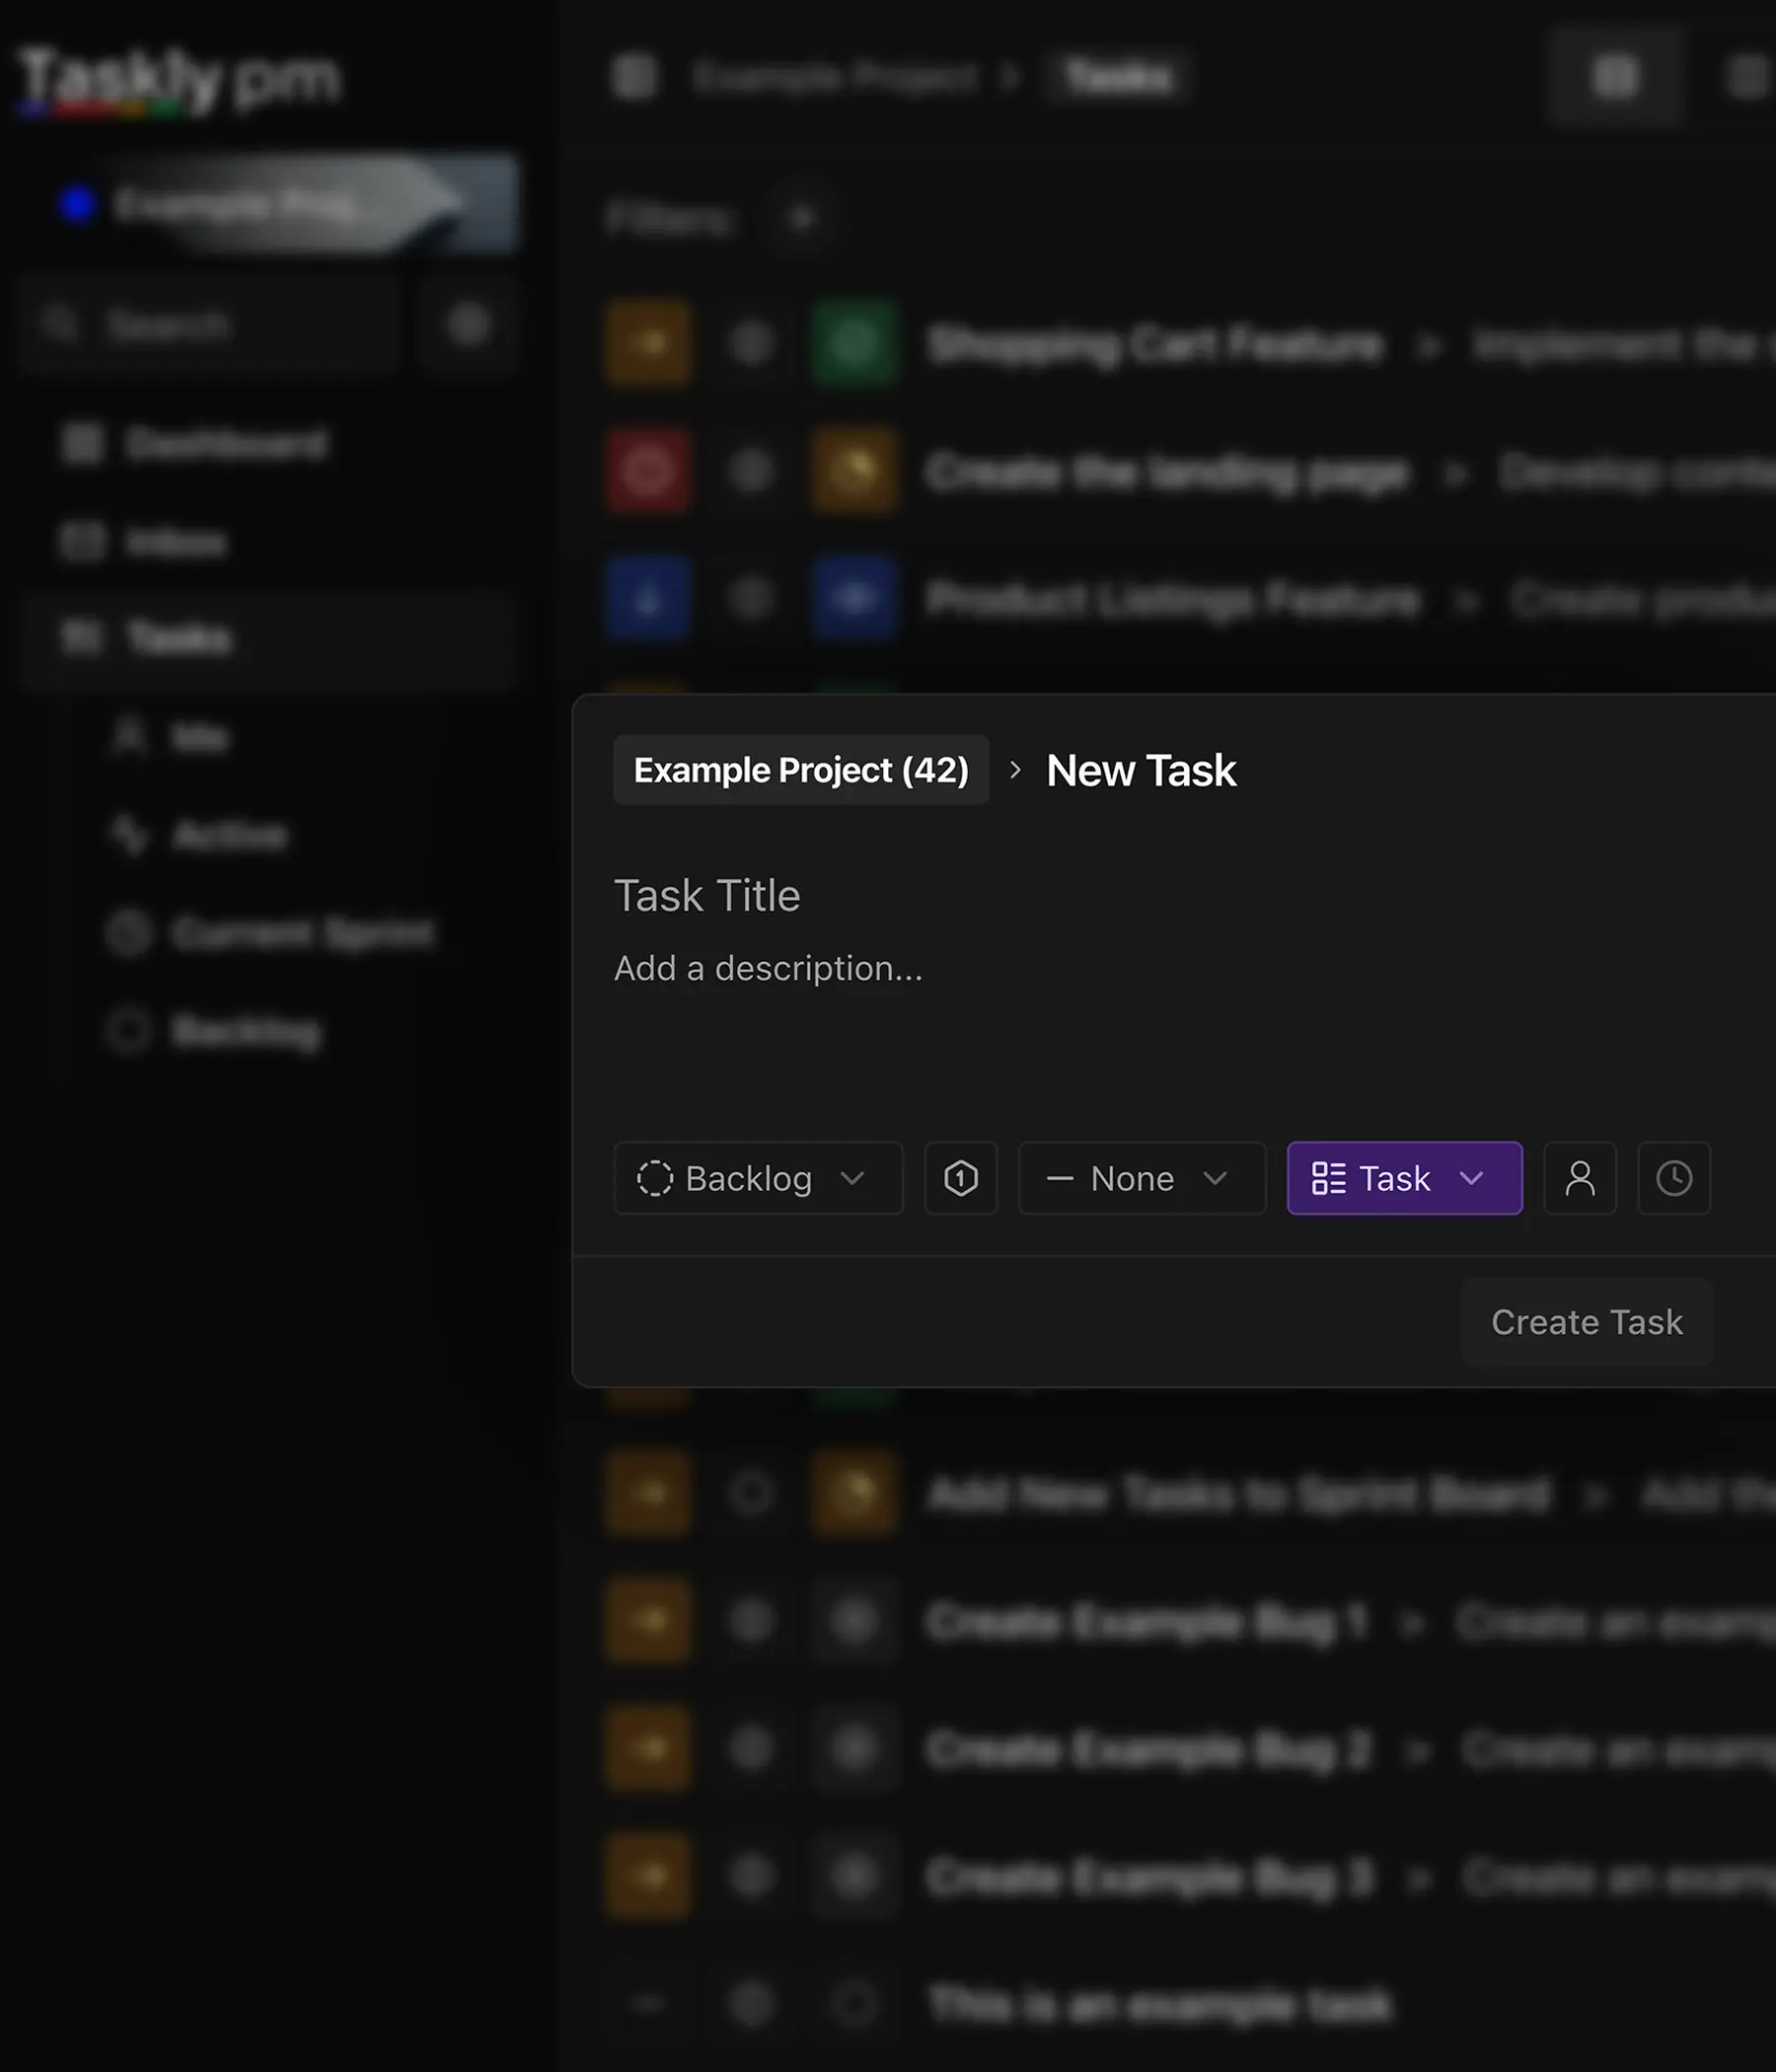
Task: Open the Backlog status dropdown
Action: 758,1178
